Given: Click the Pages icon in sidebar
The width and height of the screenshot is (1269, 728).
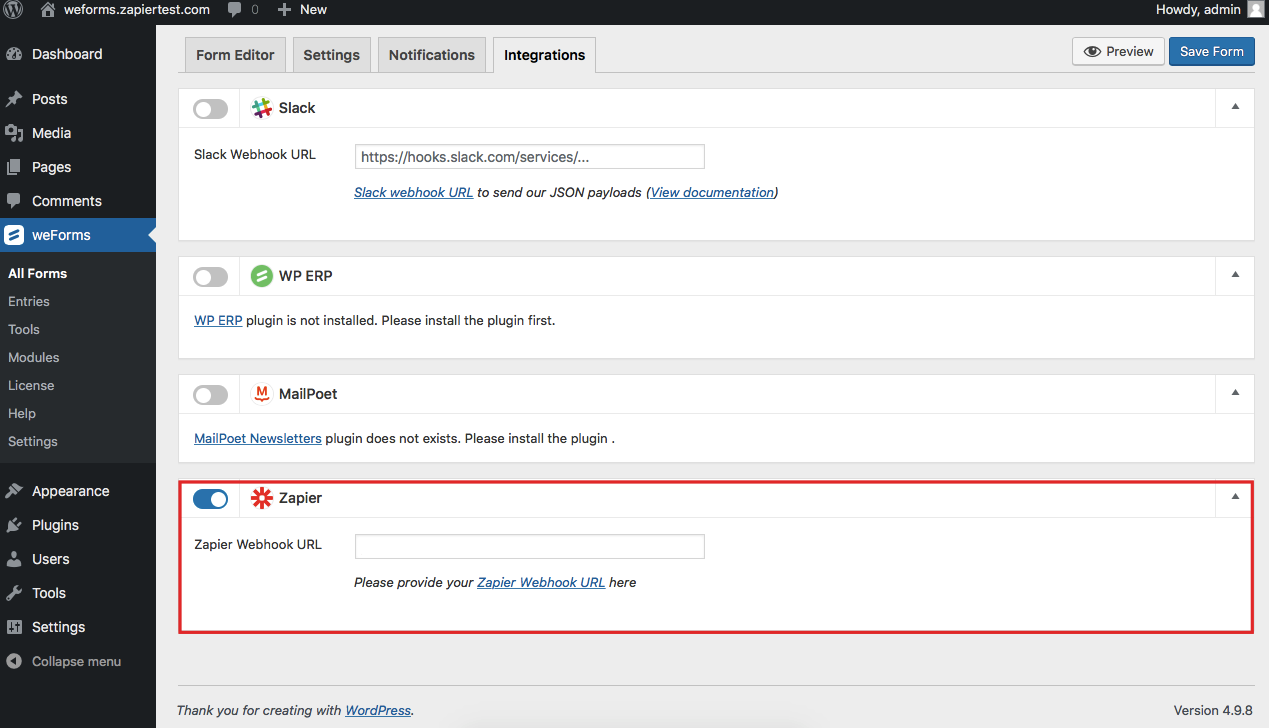Looking at the screenshot, I should point(15,167).
